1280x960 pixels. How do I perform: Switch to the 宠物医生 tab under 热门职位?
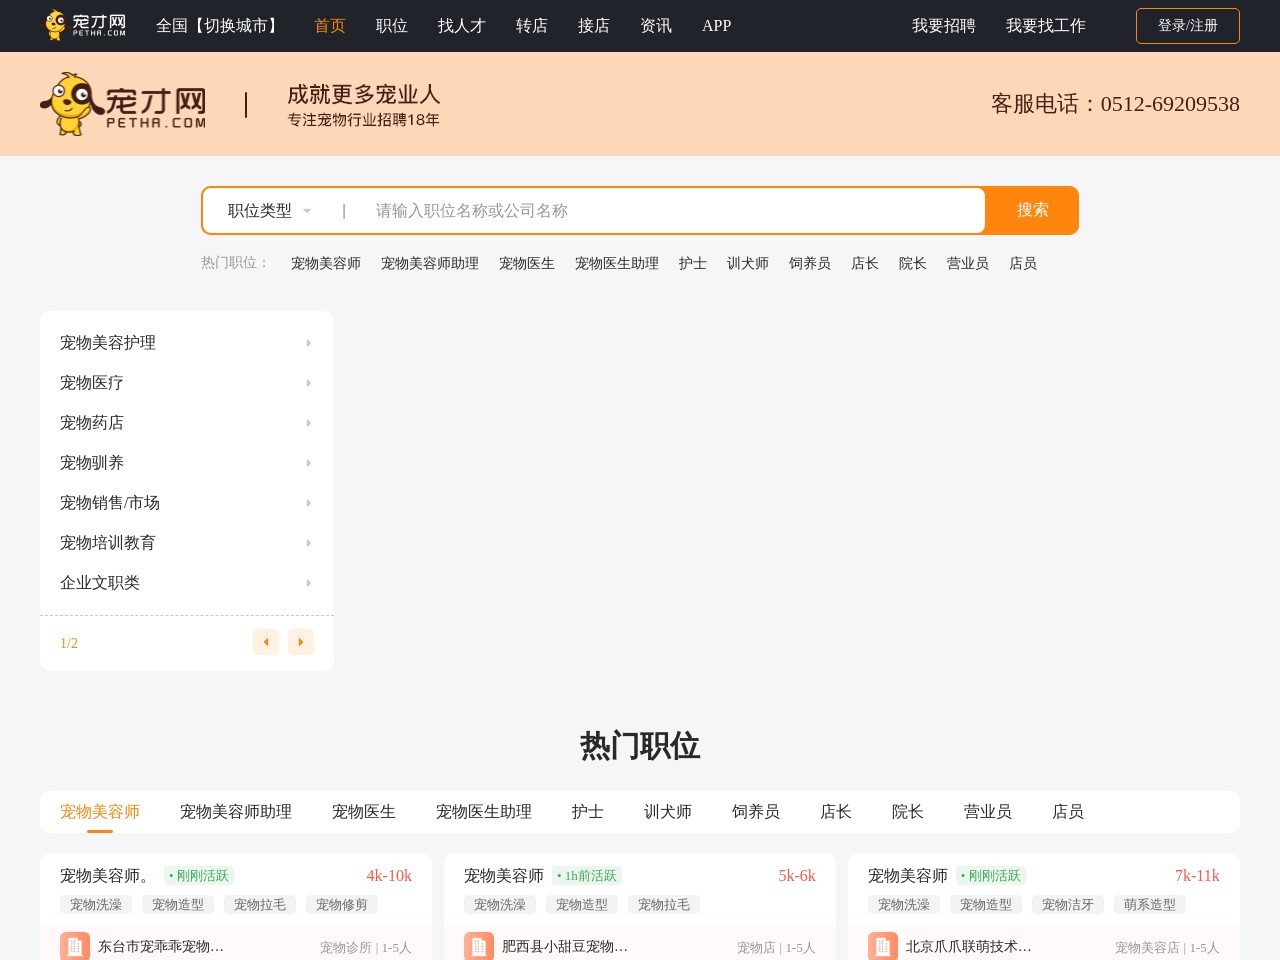[x=364, y=812]
